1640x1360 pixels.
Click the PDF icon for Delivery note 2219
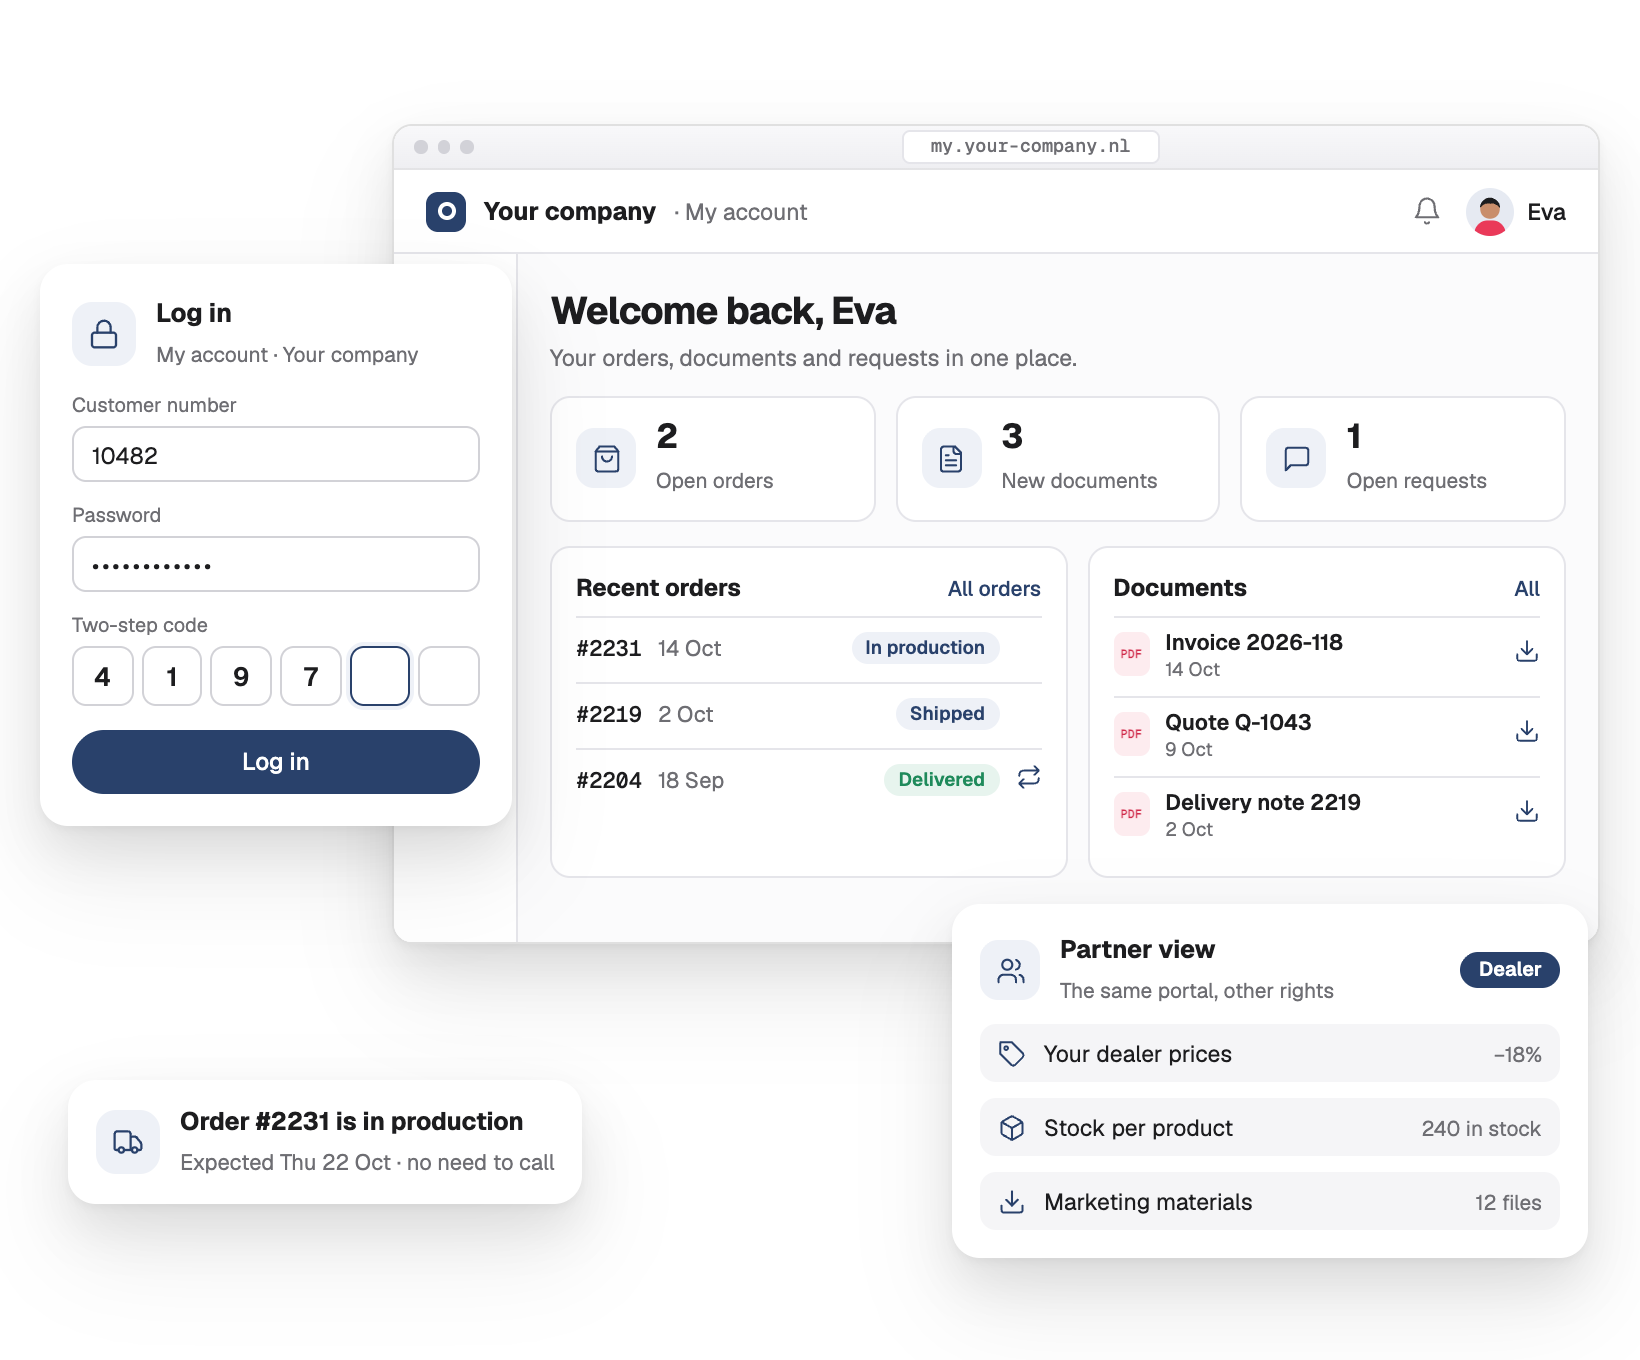coord(1132,814)
